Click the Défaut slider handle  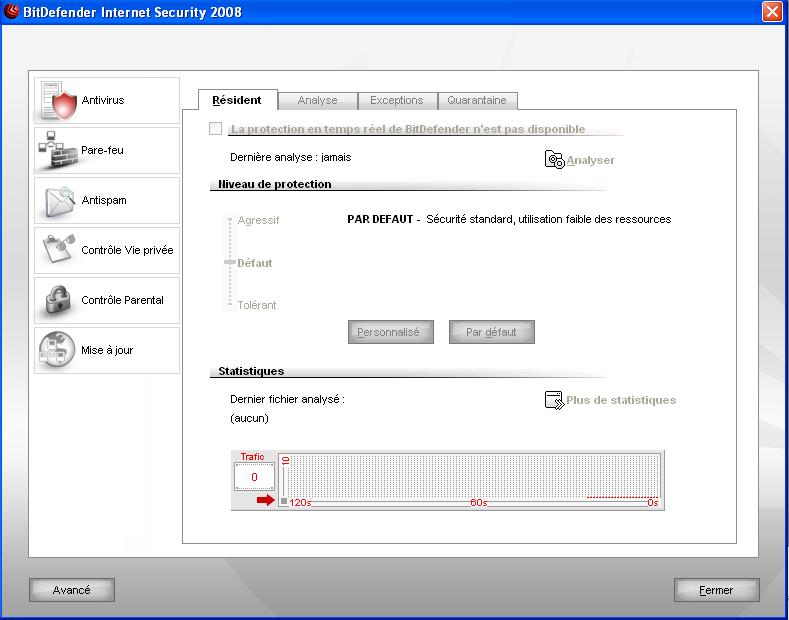230,262
